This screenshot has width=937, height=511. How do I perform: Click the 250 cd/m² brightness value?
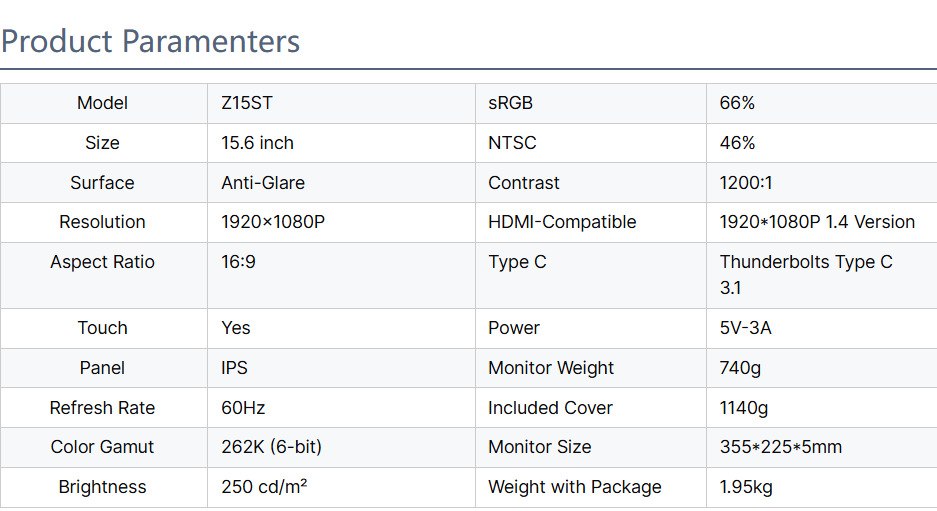tap(264, 487)
